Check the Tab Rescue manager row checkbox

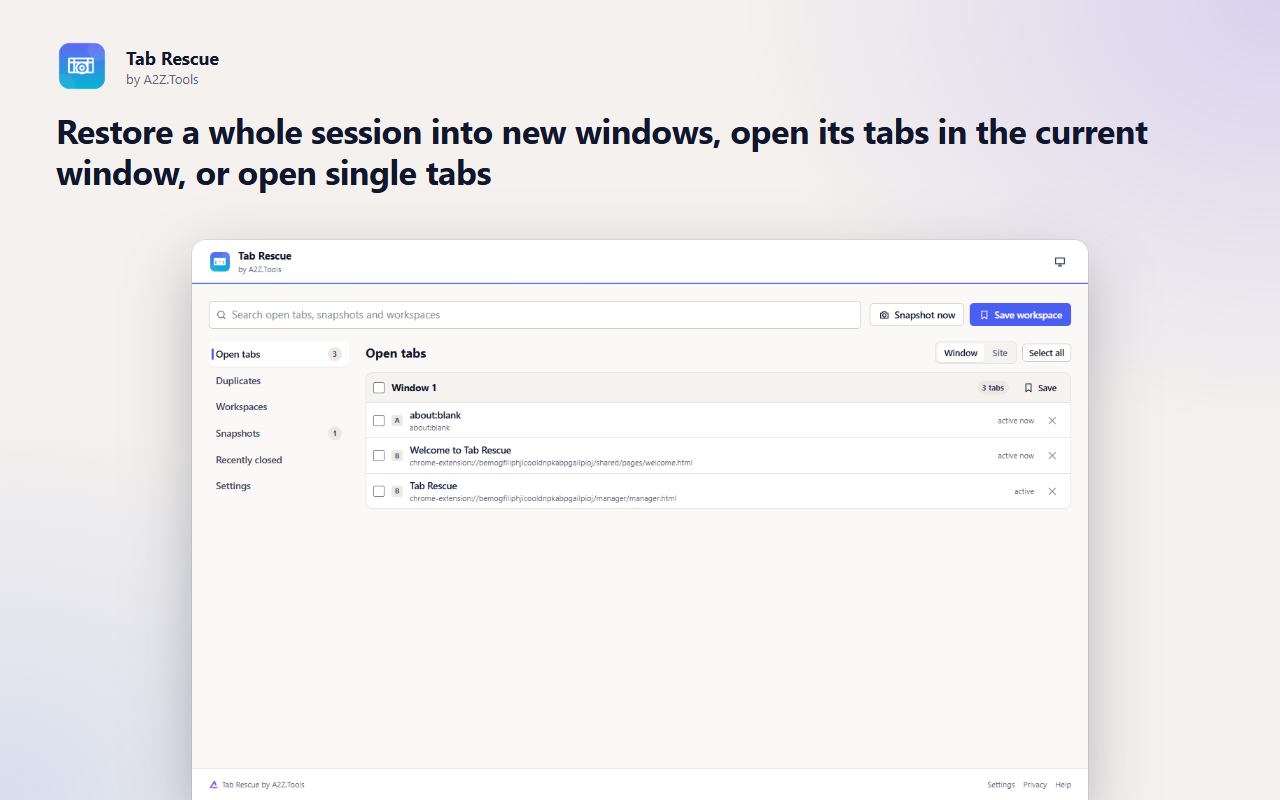pos(379,491)
